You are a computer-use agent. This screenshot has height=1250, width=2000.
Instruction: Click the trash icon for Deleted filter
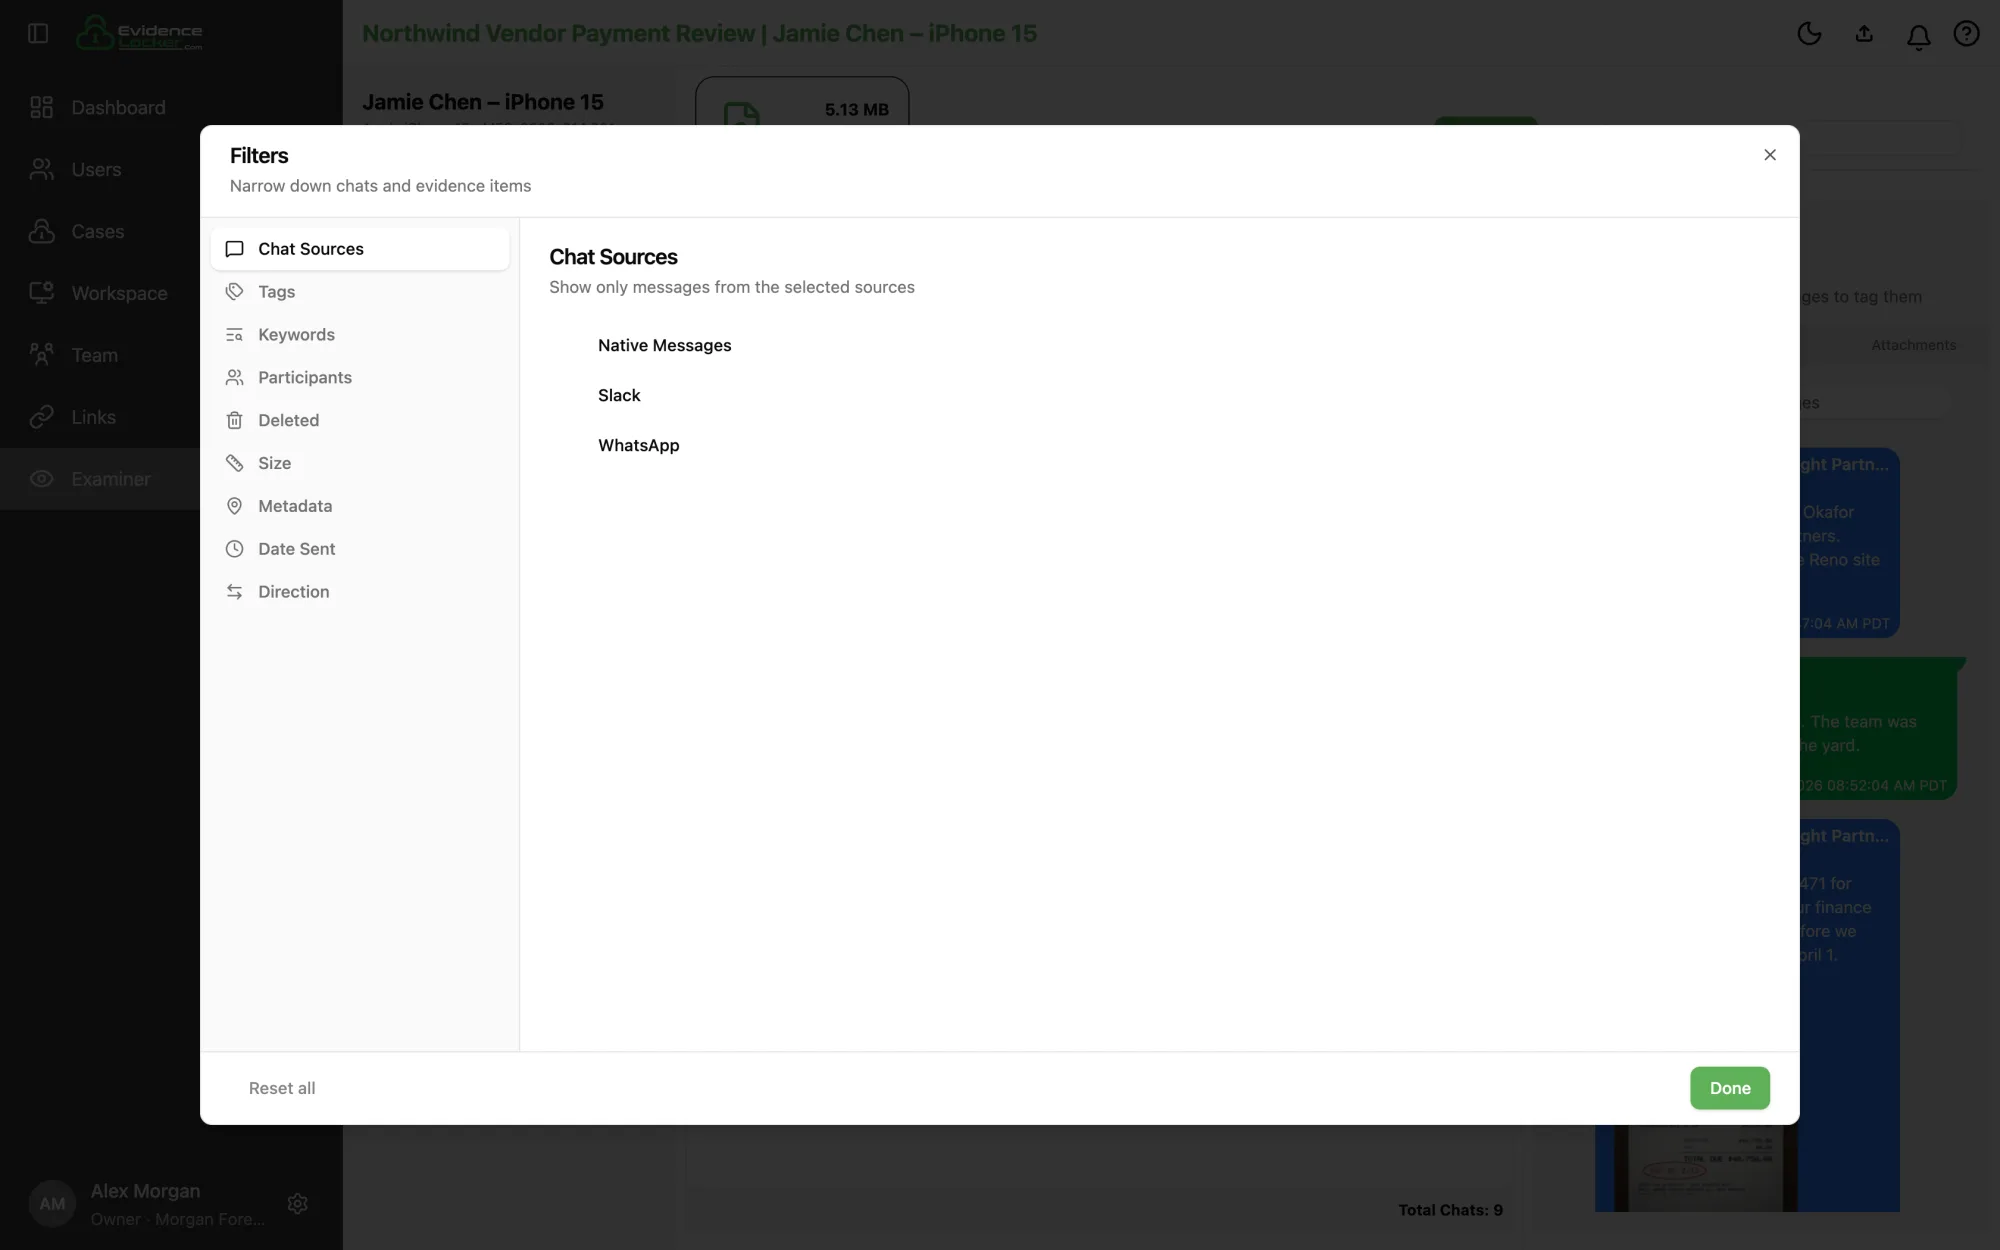[234, 421]
